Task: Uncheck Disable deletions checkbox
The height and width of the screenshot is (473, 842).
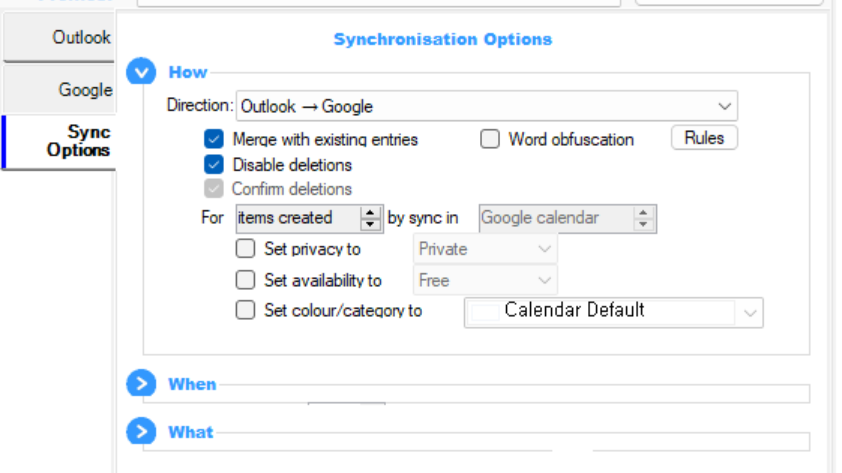Action: [214, 164]
